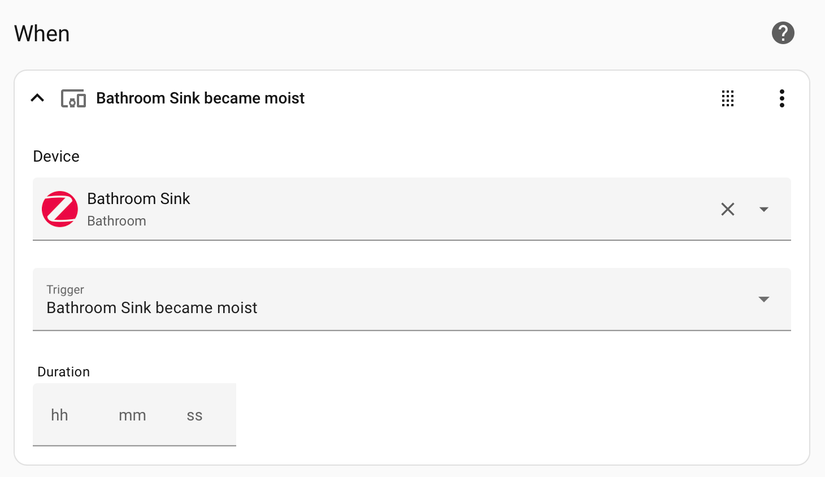Click the Duration label

(x=64, y=372)
